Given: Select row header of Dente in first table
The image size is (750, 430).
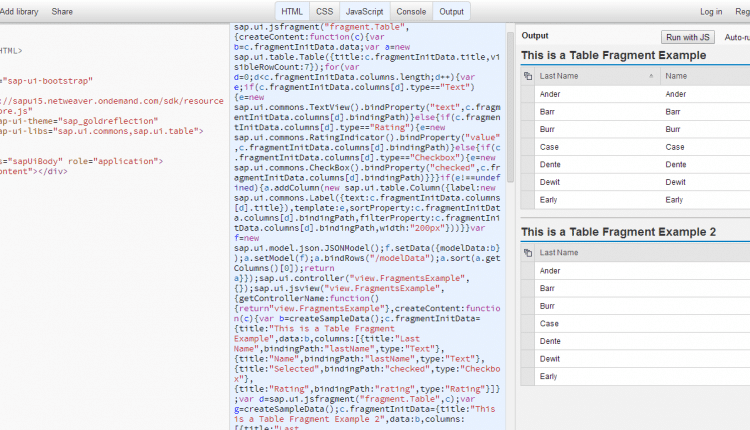Looking at the screenshot, I should (x=528, y=165).
